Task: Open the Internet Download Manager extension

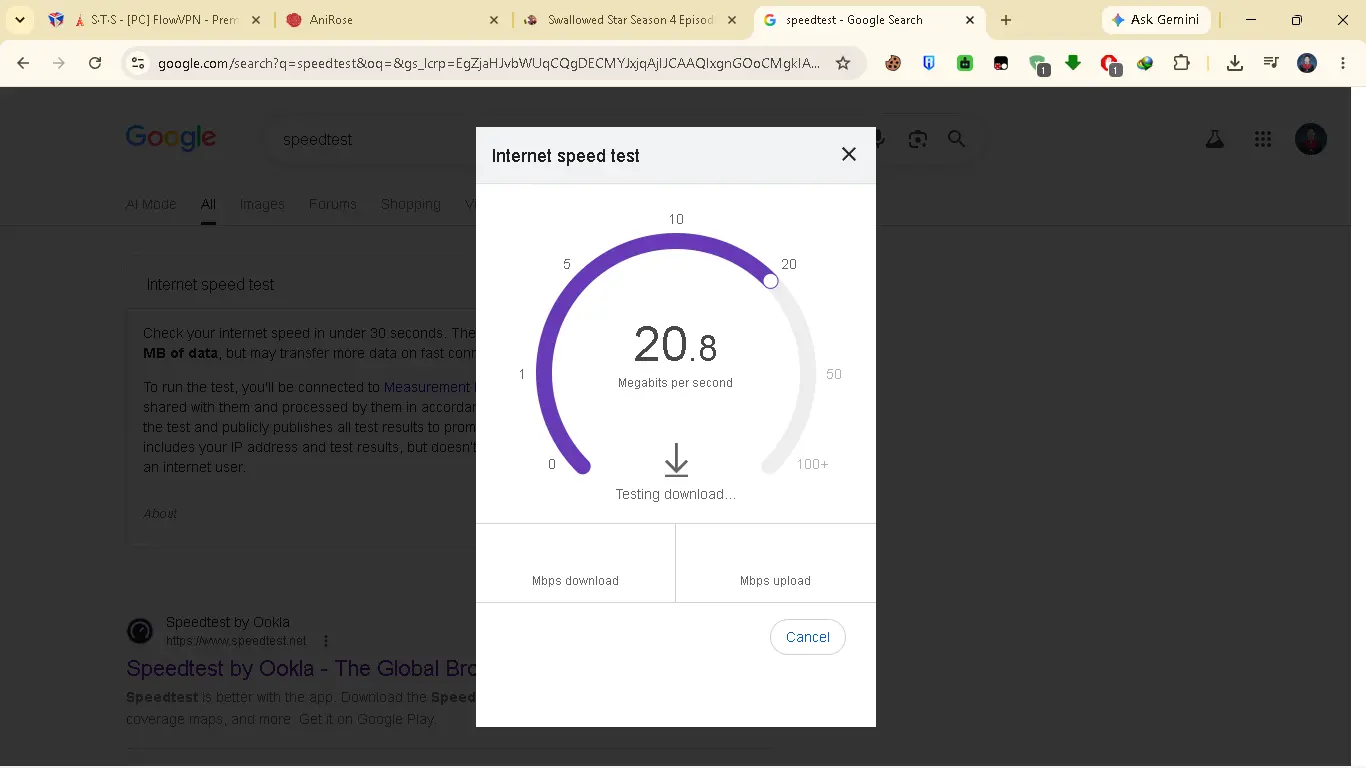Action: click(1145, 63)
